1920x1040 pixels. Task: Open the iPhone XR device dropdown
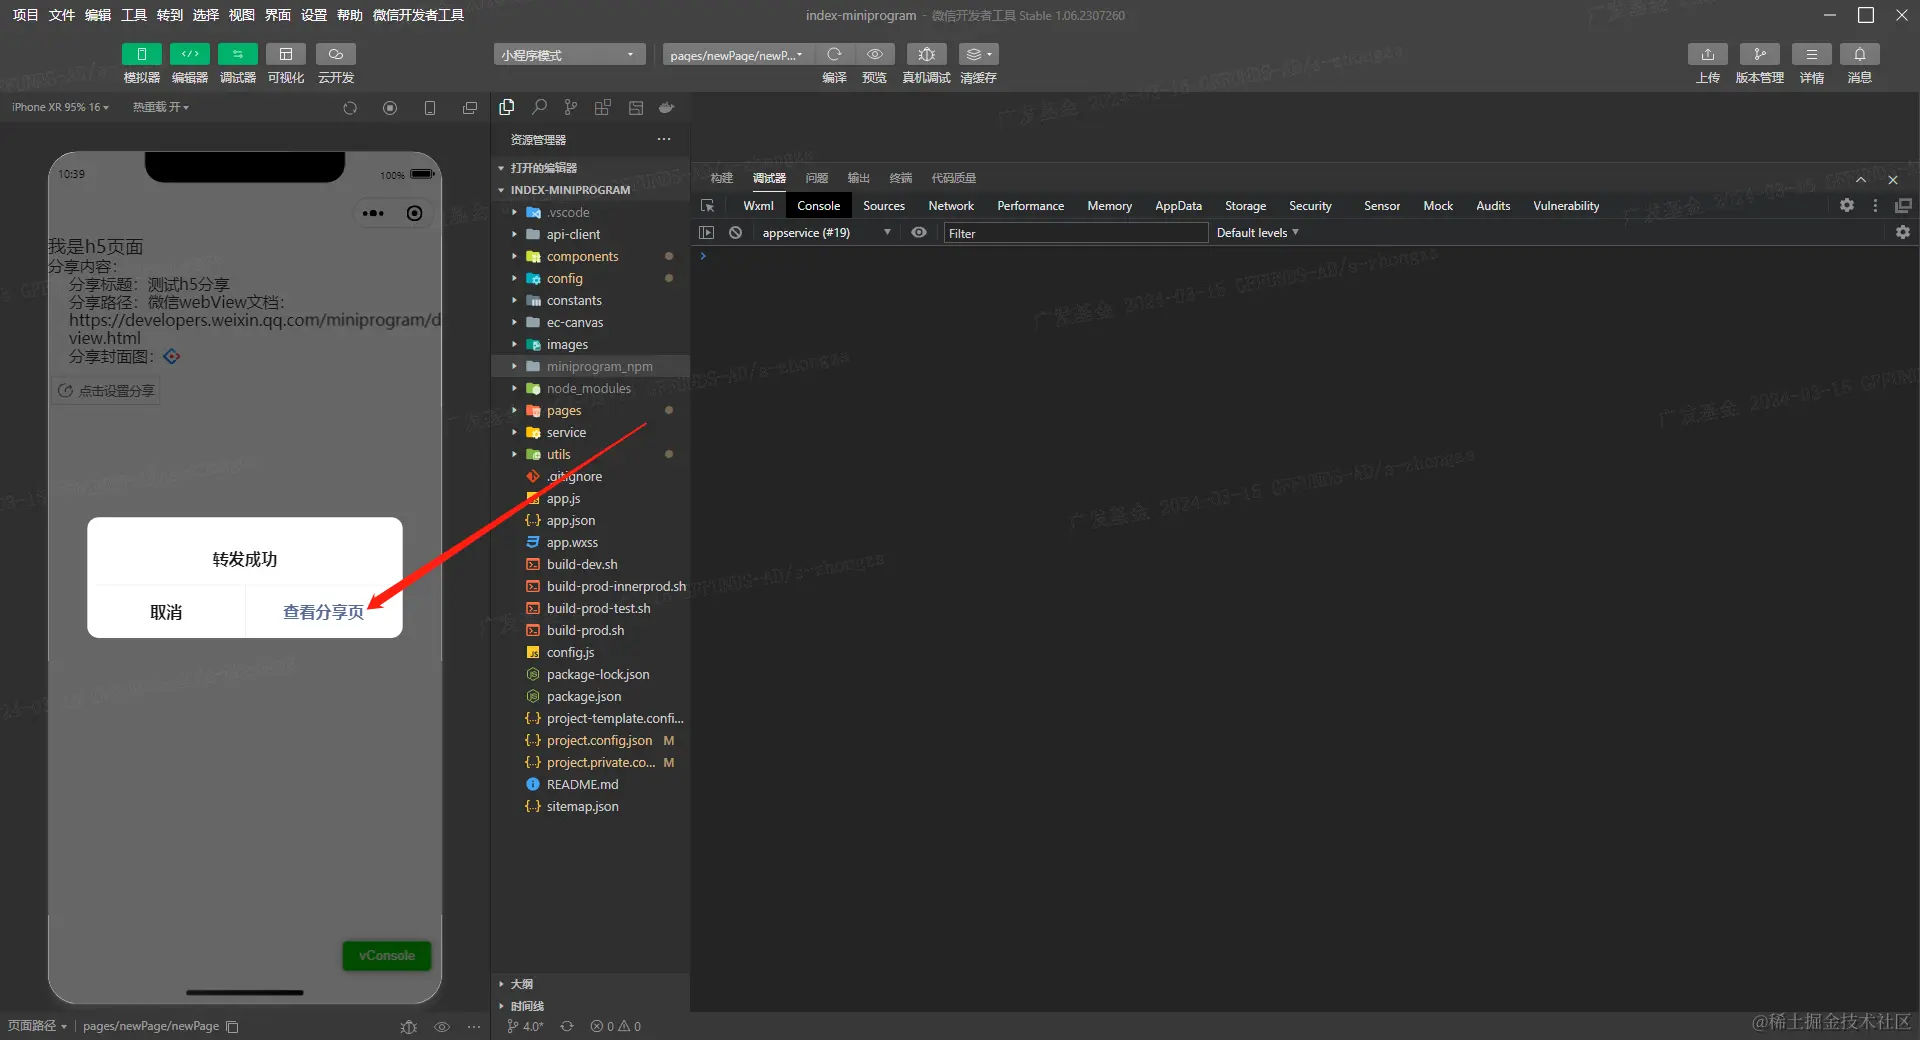point(60,107)
